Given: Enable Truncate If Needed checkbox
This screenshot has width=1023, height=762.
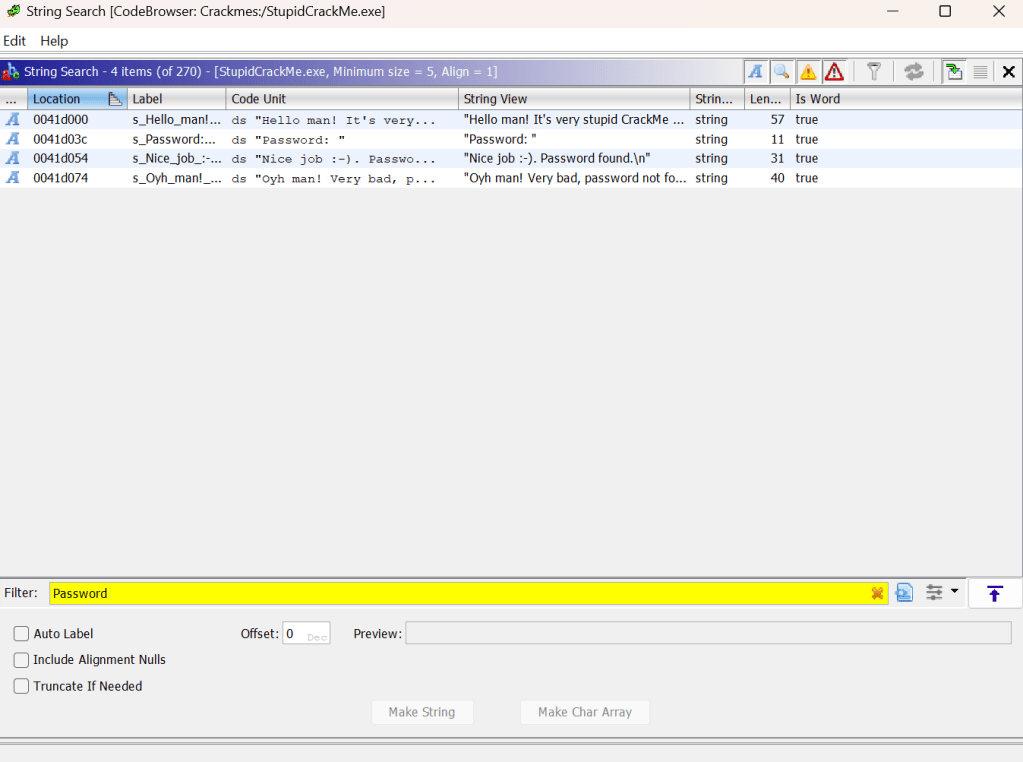Looking at the screenshot, I should click(x=21, y=686).
